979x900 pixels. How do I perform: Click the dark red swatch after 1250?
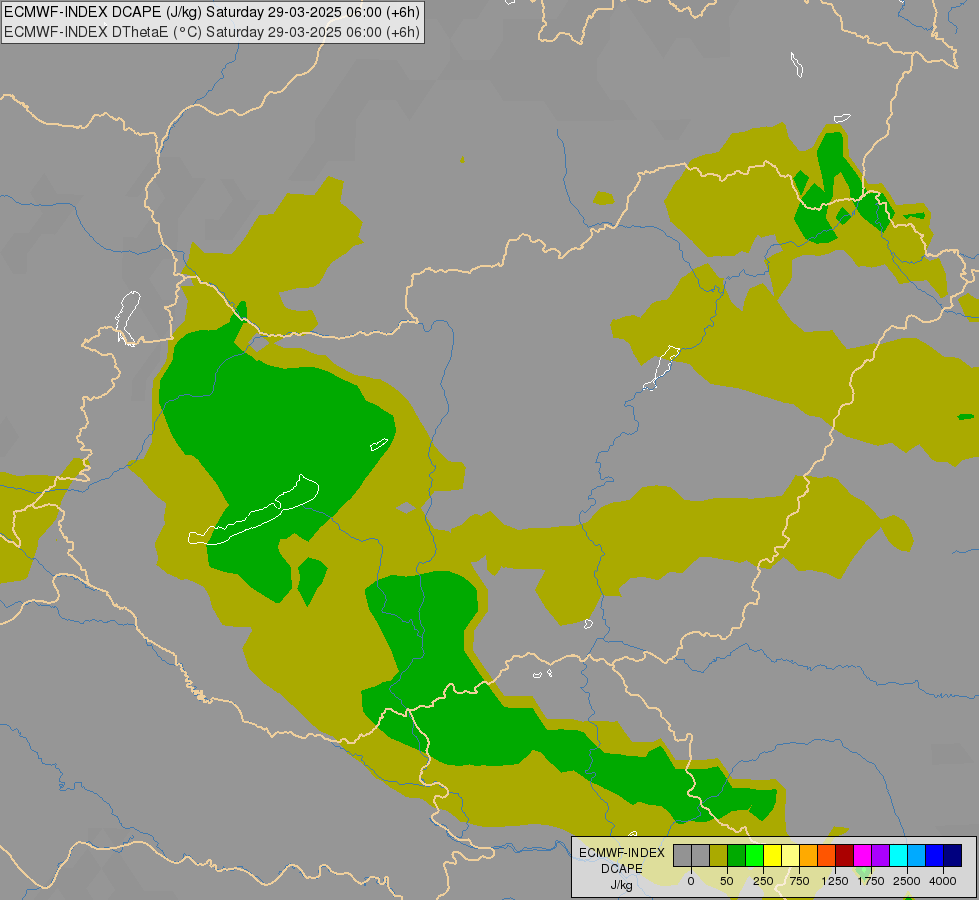[845, 856]
